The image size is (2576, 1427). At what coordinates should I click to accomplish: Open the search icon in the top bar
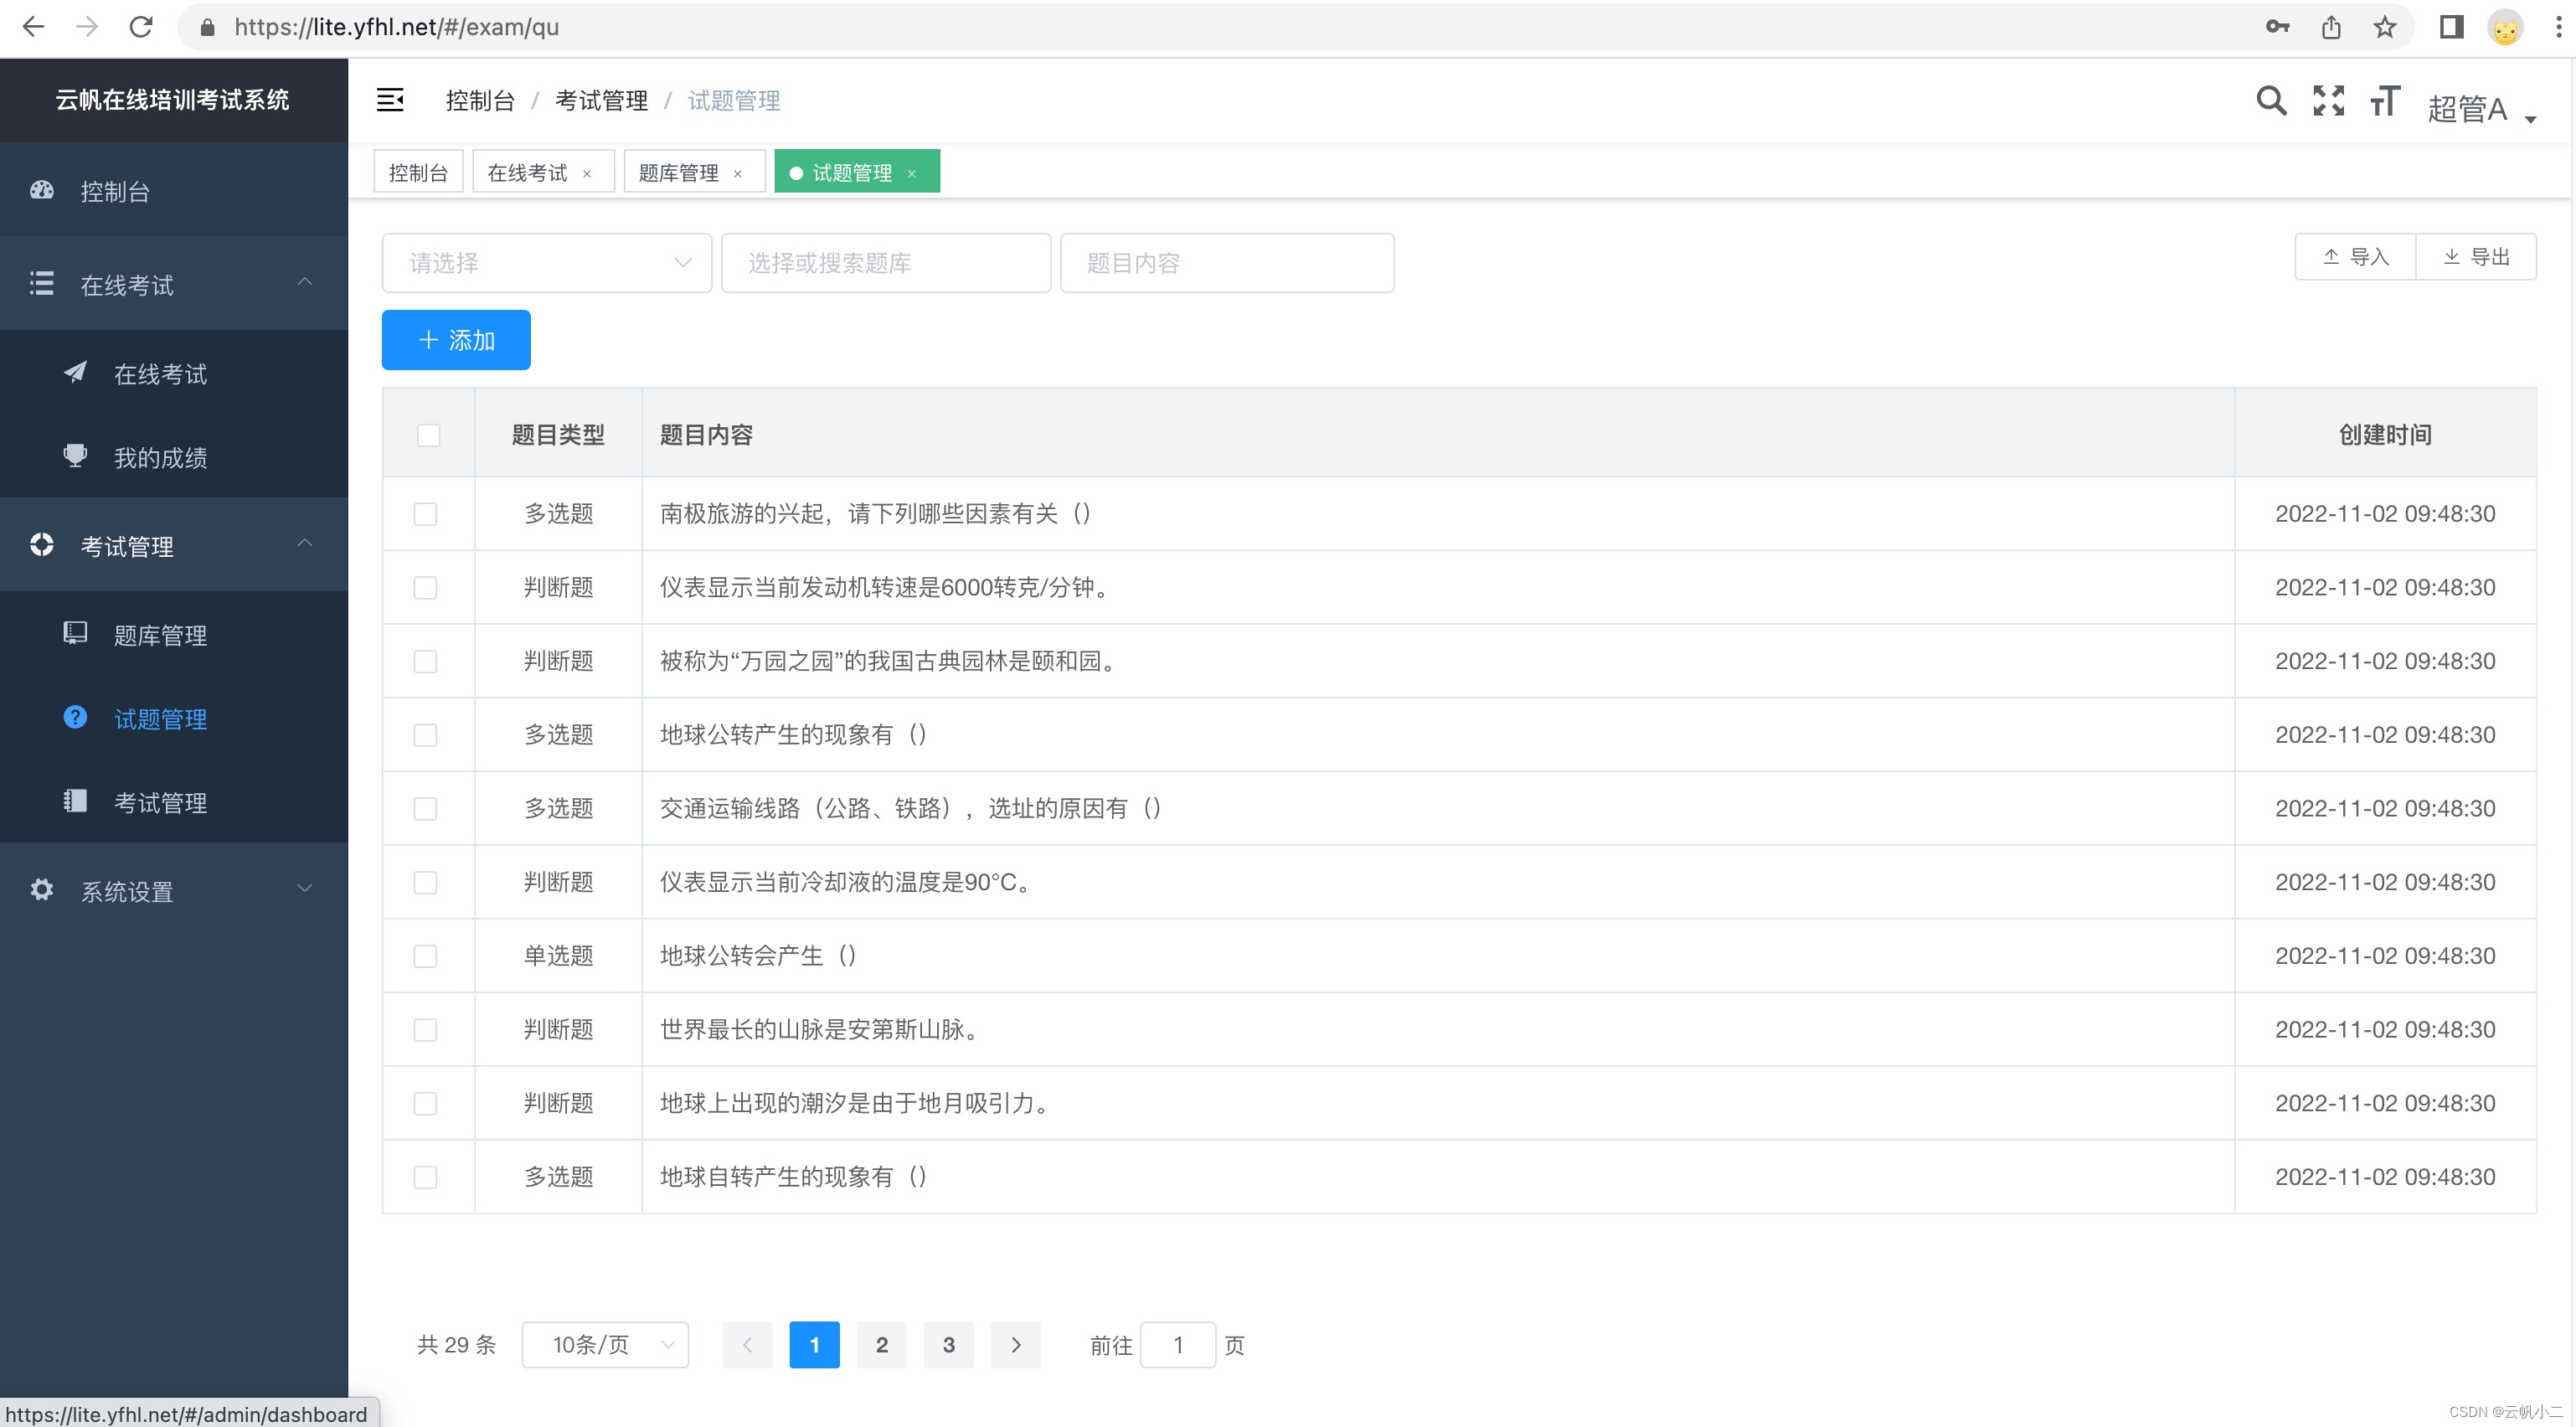(x=2271, y=100)
